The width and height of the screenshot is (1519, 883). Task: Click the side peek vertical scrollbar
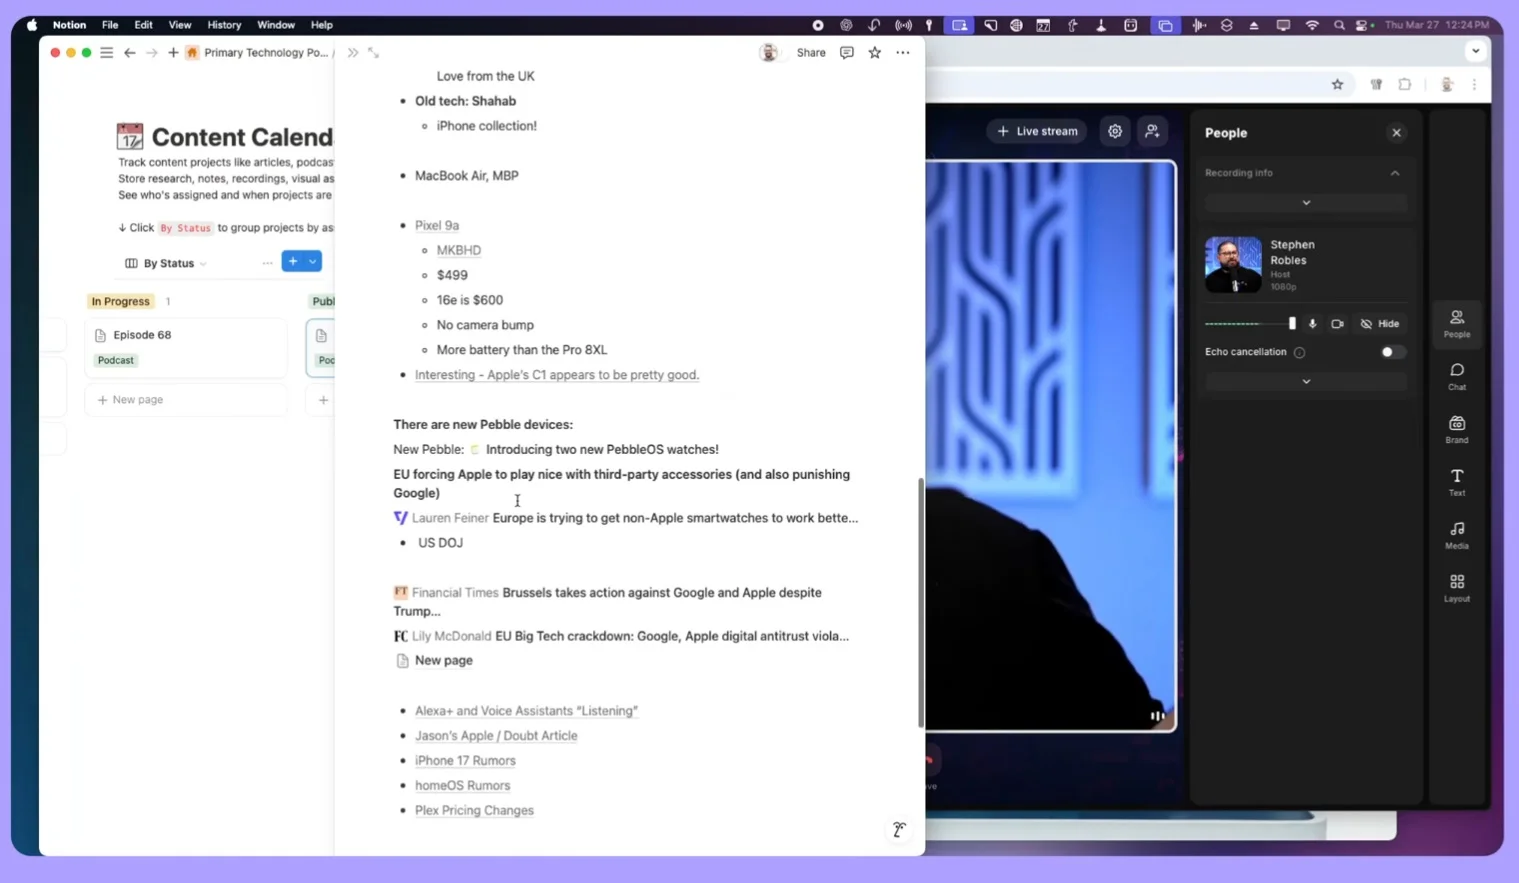point(921,602)
